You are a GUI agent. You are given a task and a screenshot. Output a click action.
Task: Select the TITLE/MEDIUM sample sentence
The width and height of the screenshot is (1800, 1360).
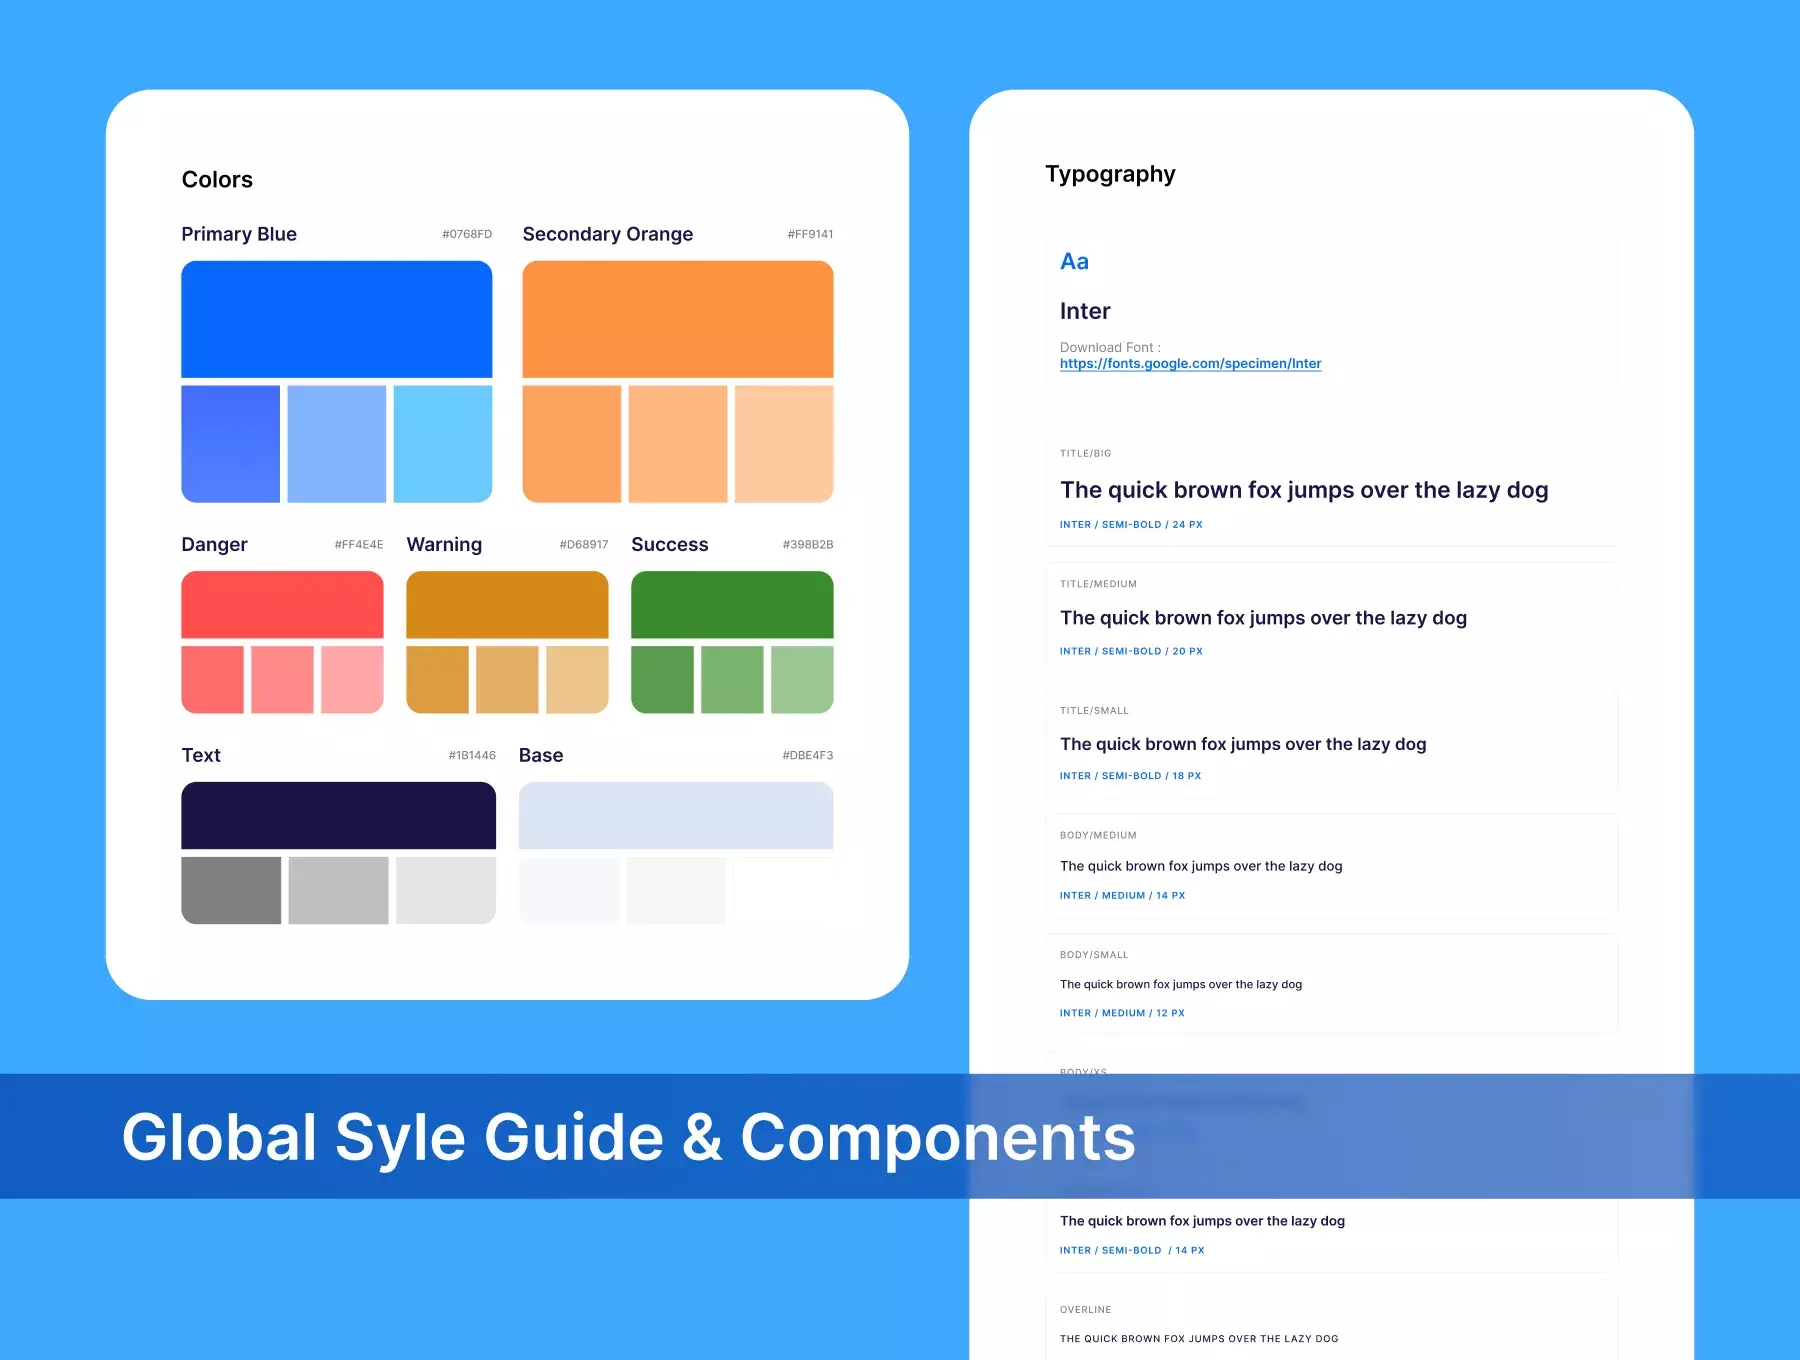coord(1263,618)
